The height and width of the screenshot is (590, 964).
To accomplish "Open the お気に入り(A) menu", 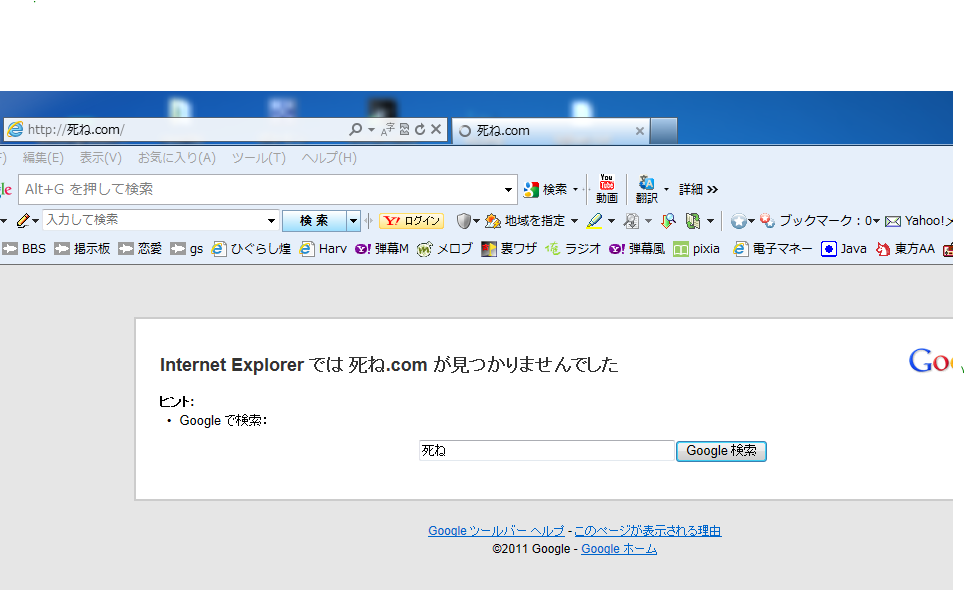I will point(176,158).
